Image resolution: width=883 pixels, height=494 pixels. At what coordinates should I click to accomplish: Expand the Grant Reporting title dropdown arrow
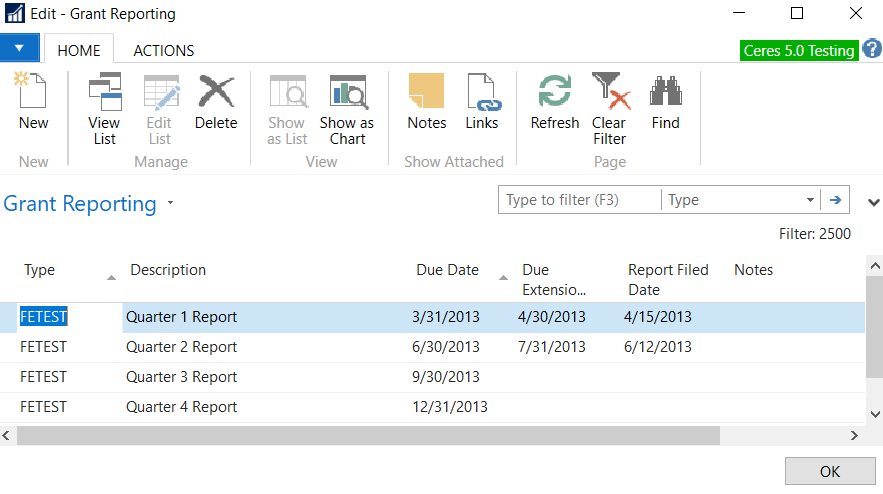171,203
